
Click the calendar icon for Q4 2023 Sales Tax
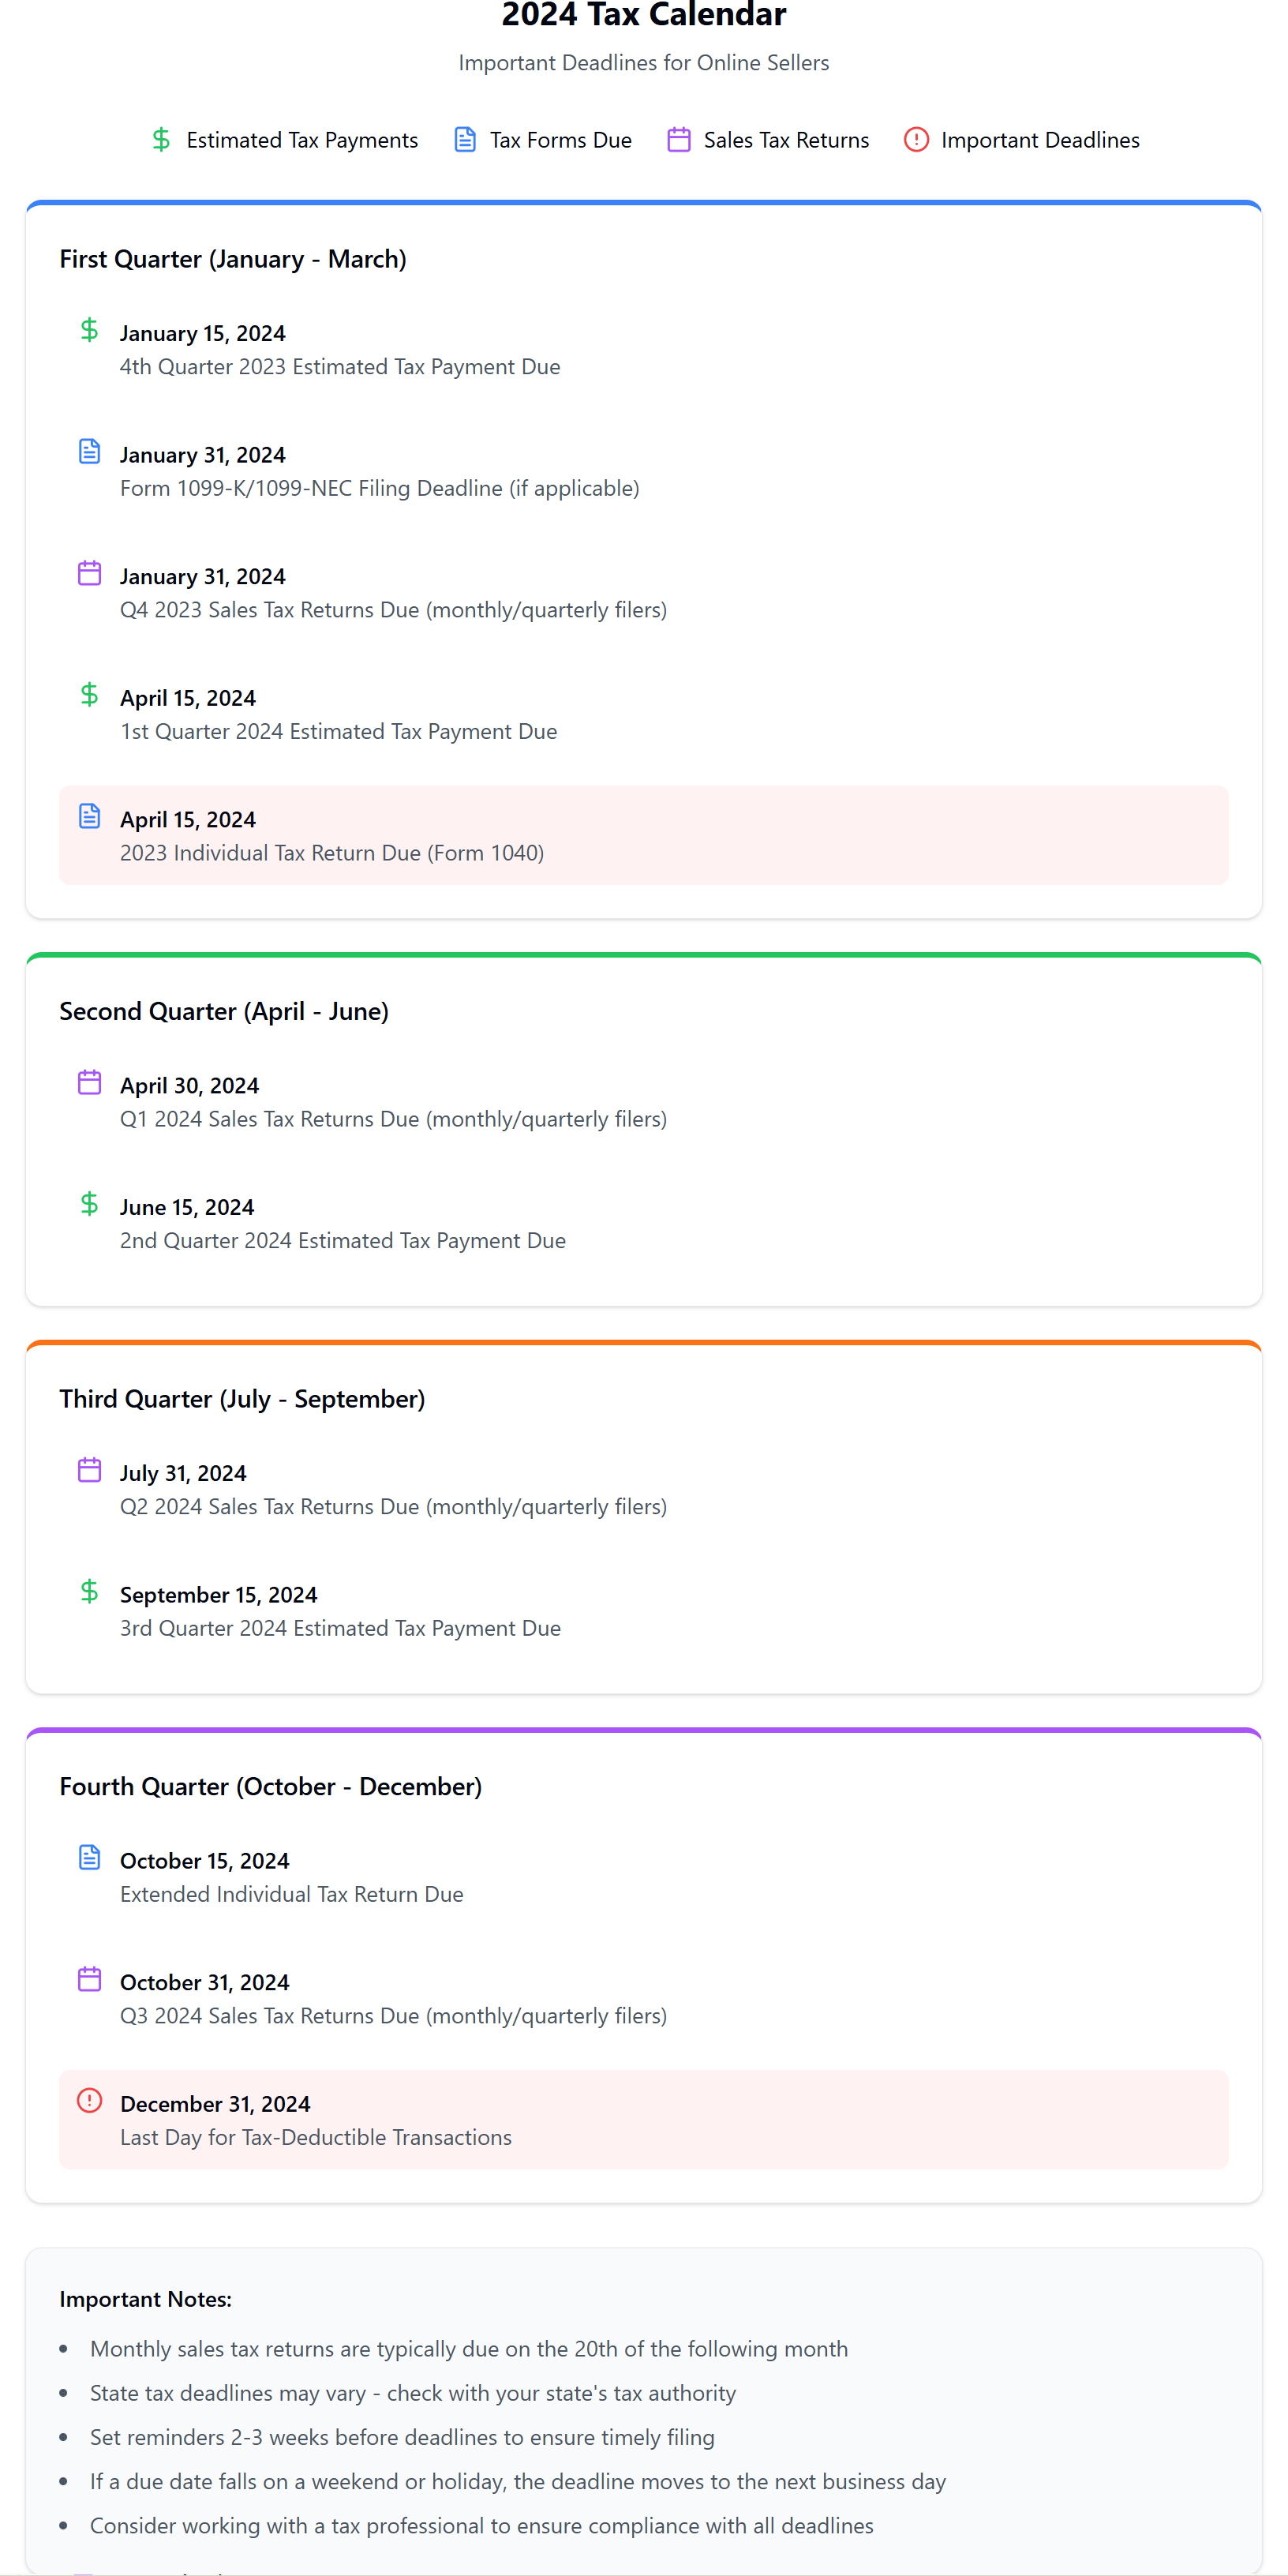click(x=89, y=573)
